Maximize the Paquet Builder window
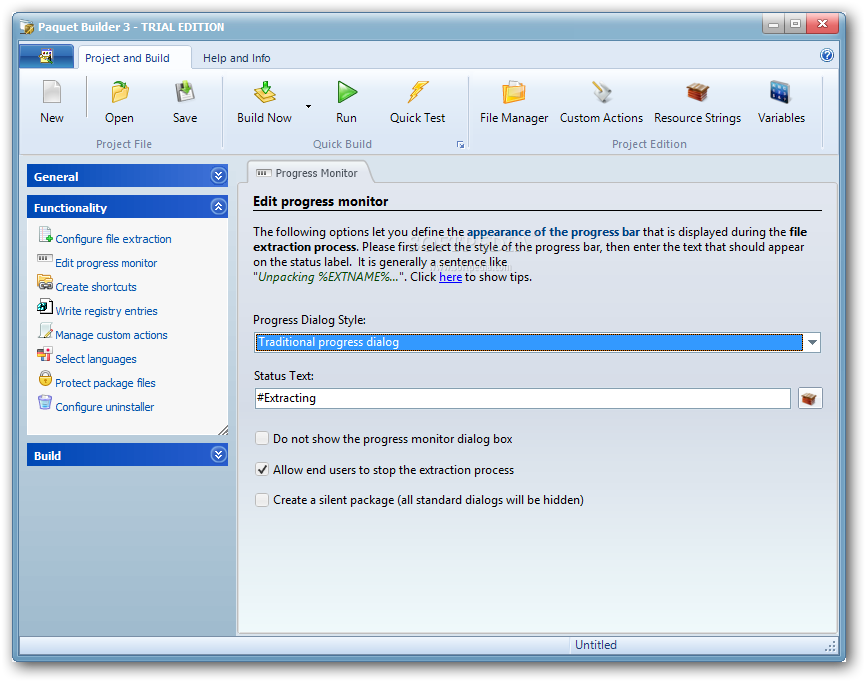866x682 pixels. coord(795,24)
